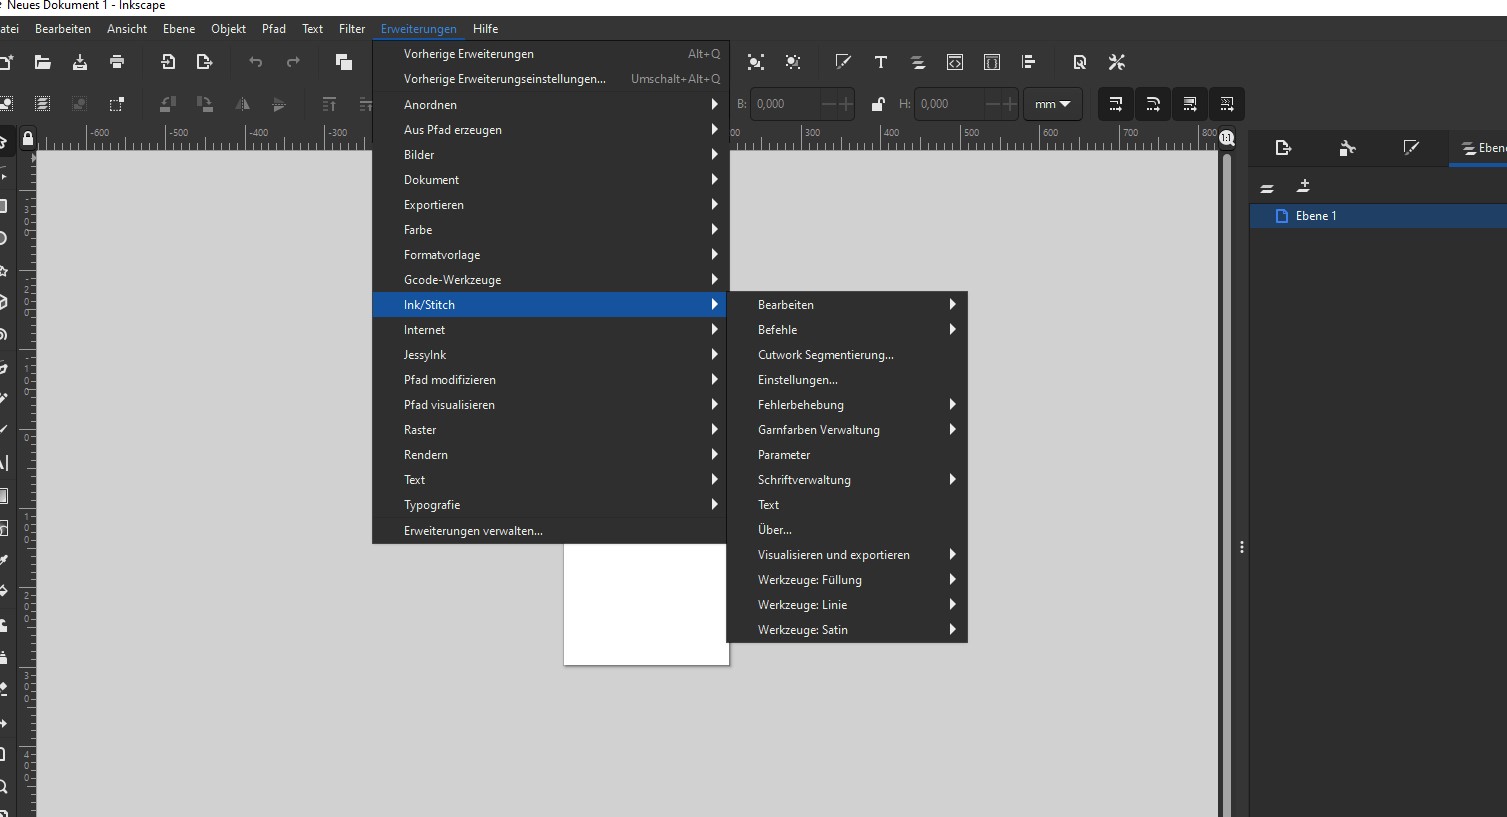Image resolution: width=1507 pixels, height=817 pixels.
Task: Select the layer Ebene 1
Action: (1315, 215)
